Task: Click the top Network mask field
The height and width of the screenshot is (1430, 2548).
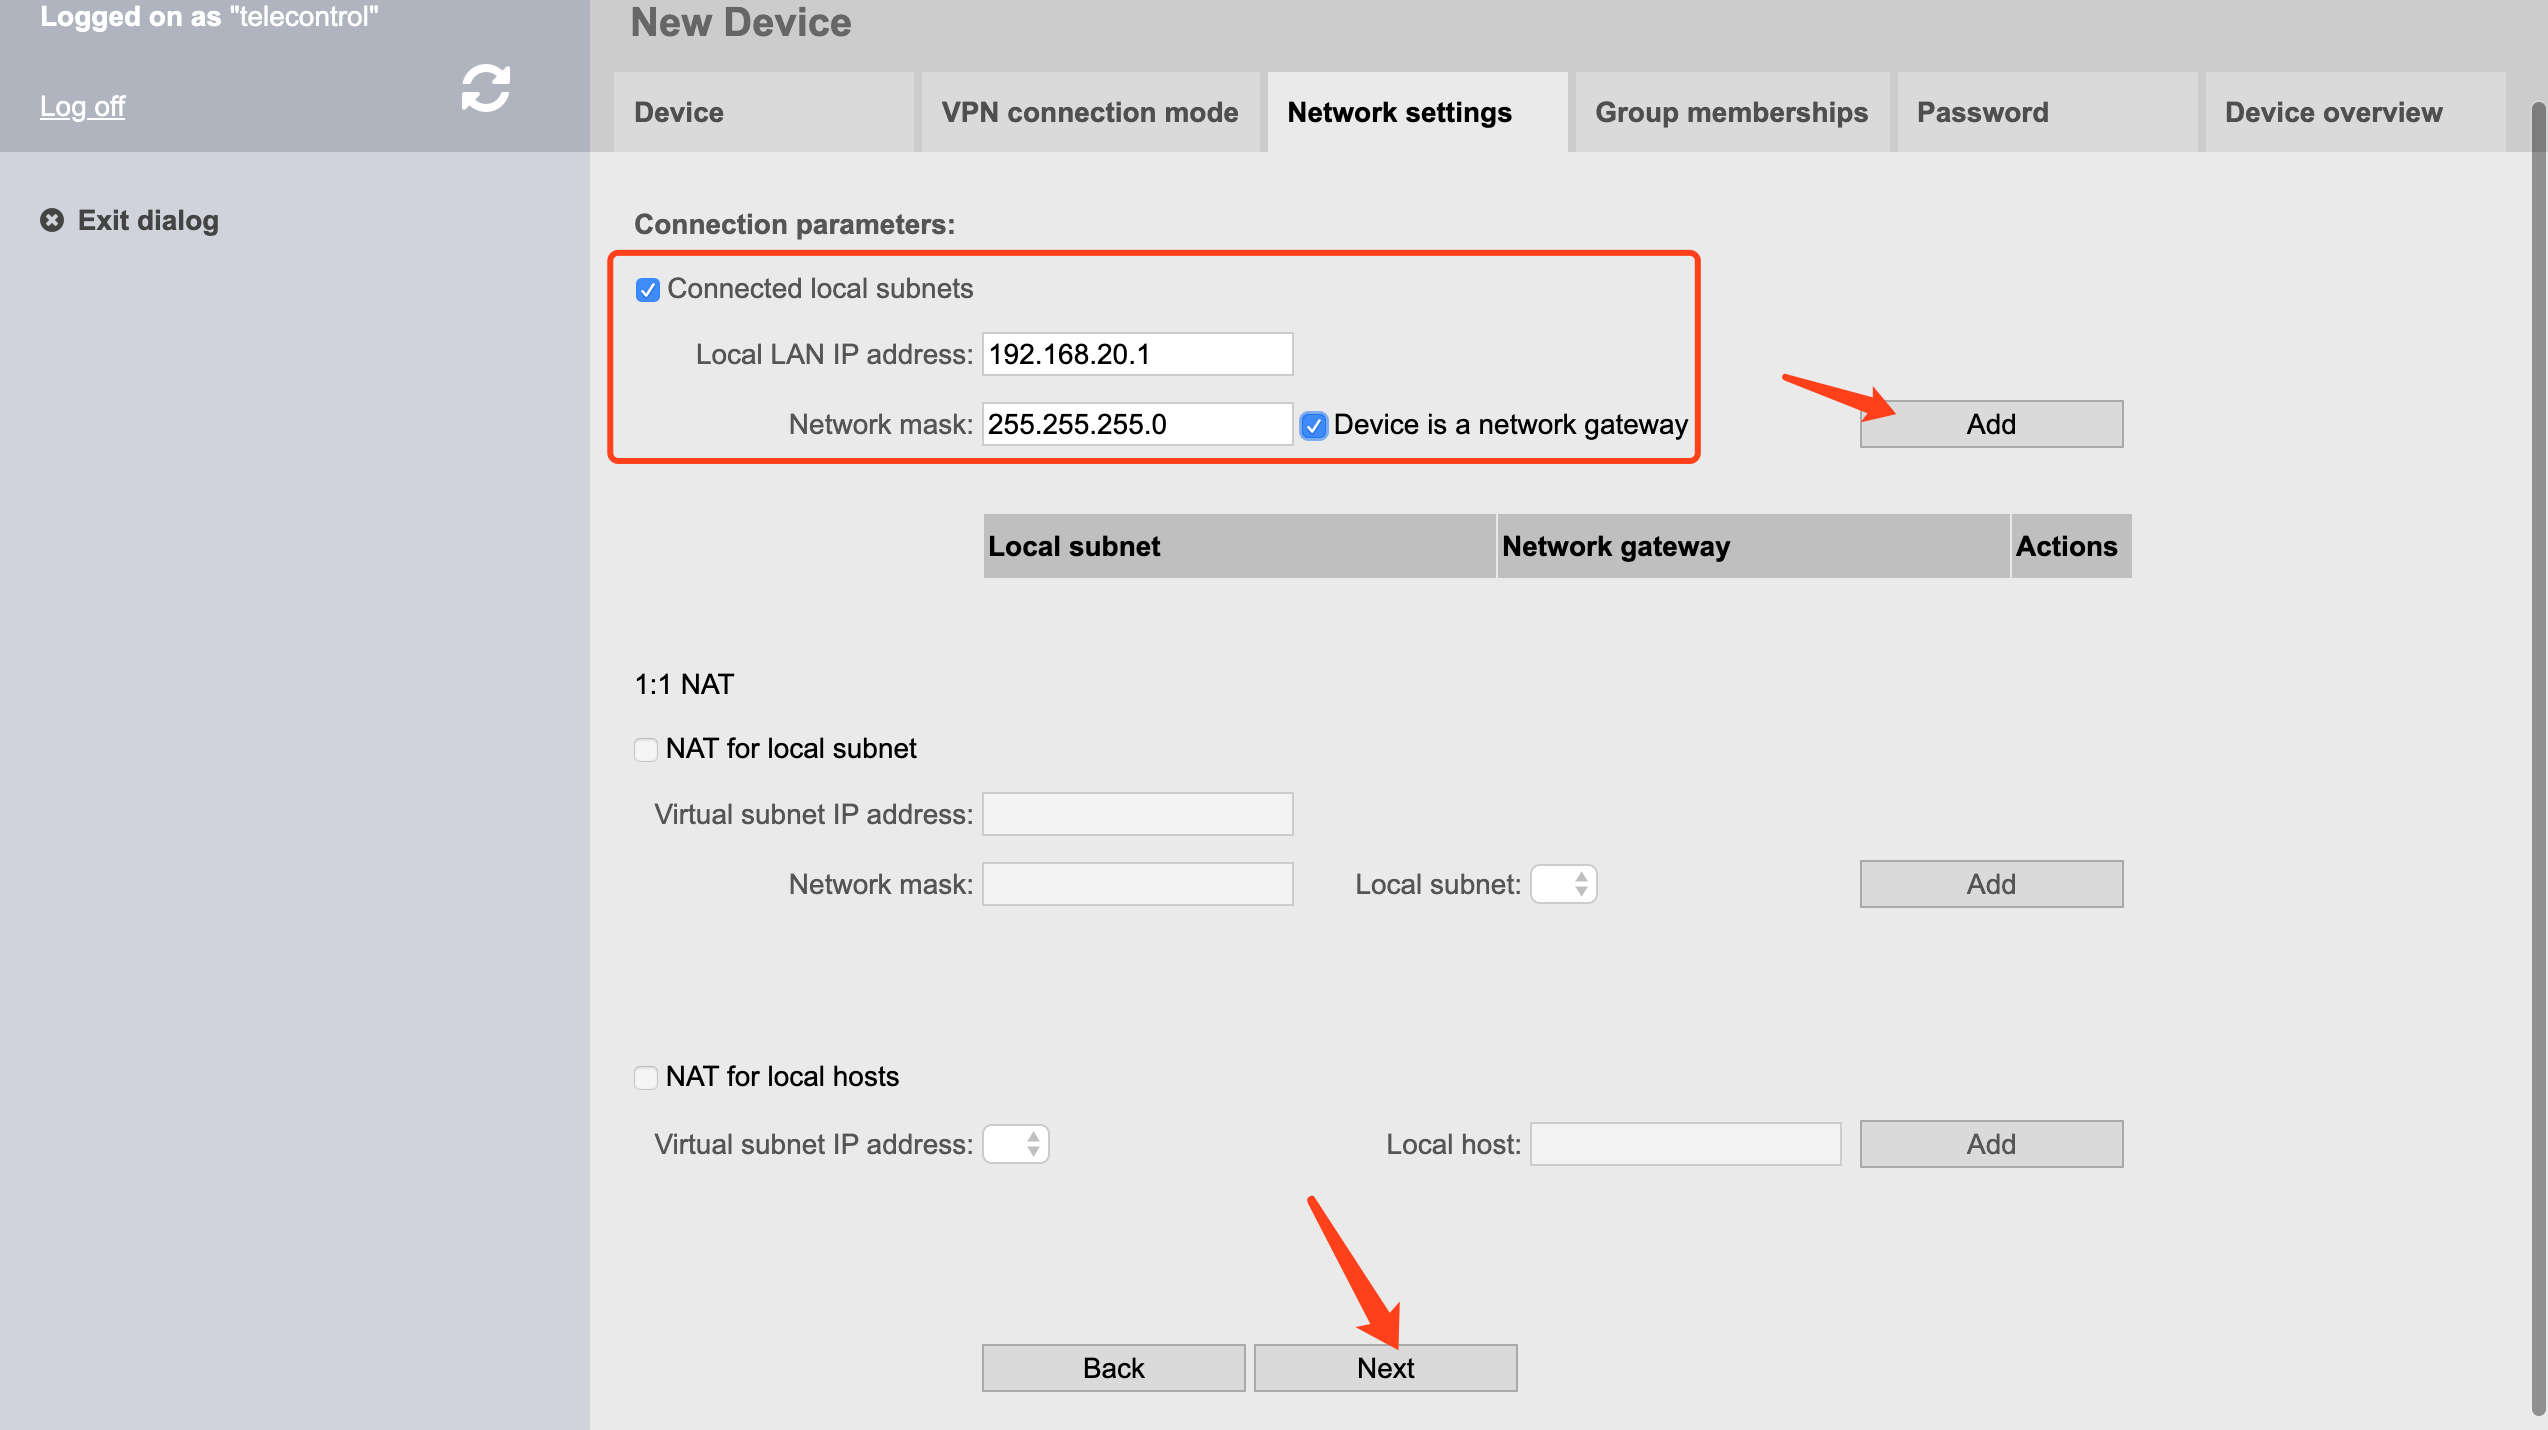Action: click(x=1137, y=424)
